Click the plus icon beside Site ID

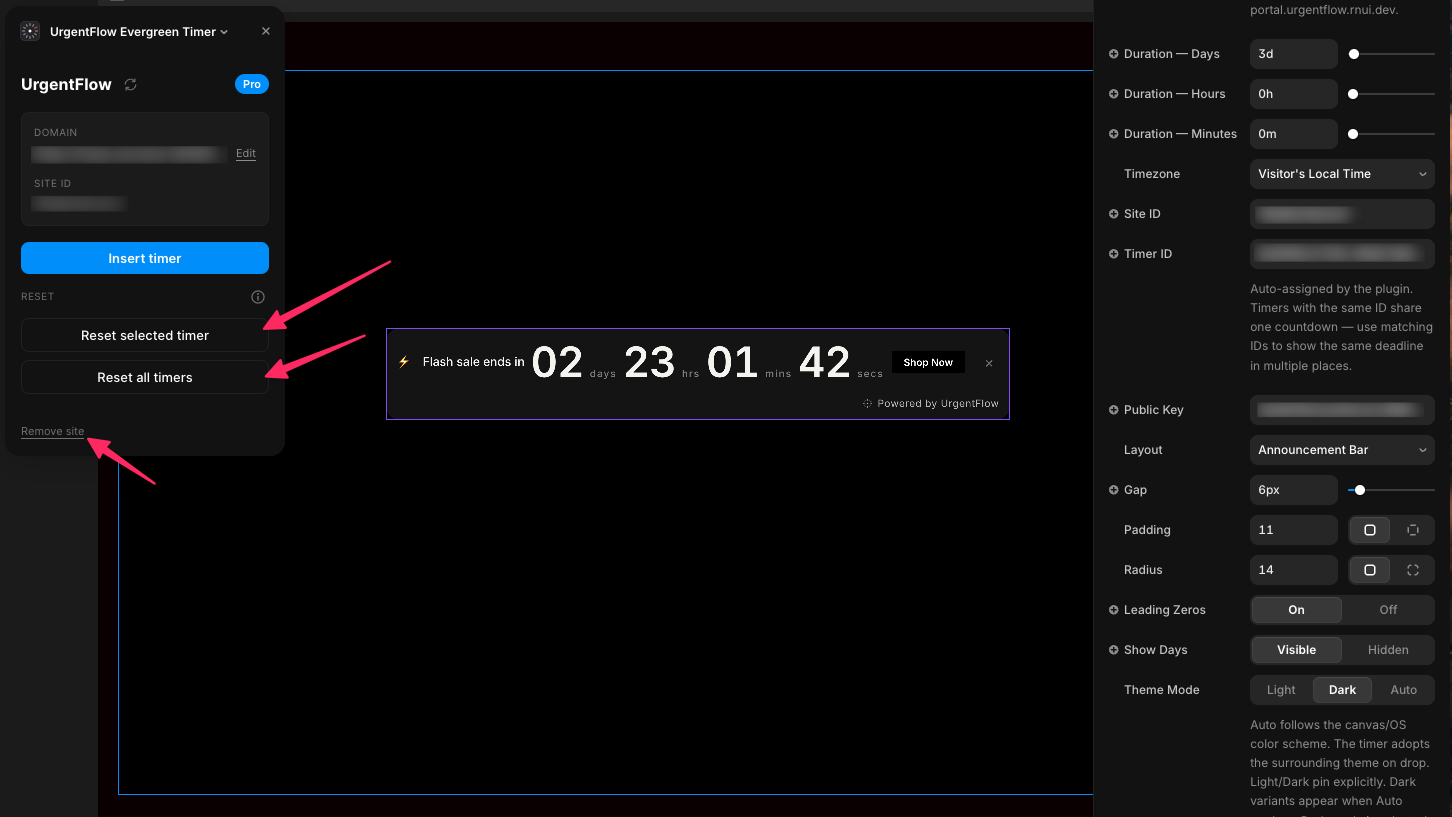pyautogui.click(x=1114, y=214)
